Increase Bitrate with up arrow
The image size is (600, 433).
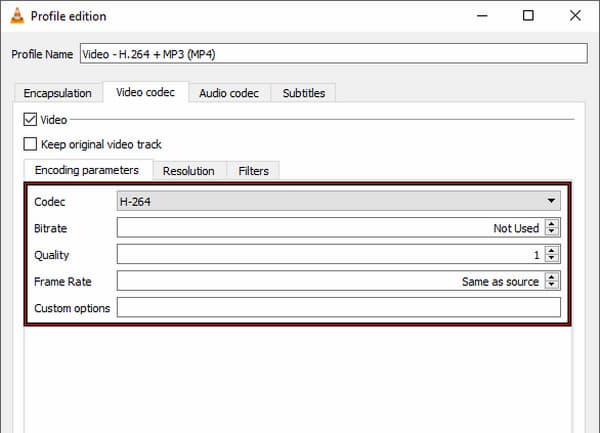[551, 224]
